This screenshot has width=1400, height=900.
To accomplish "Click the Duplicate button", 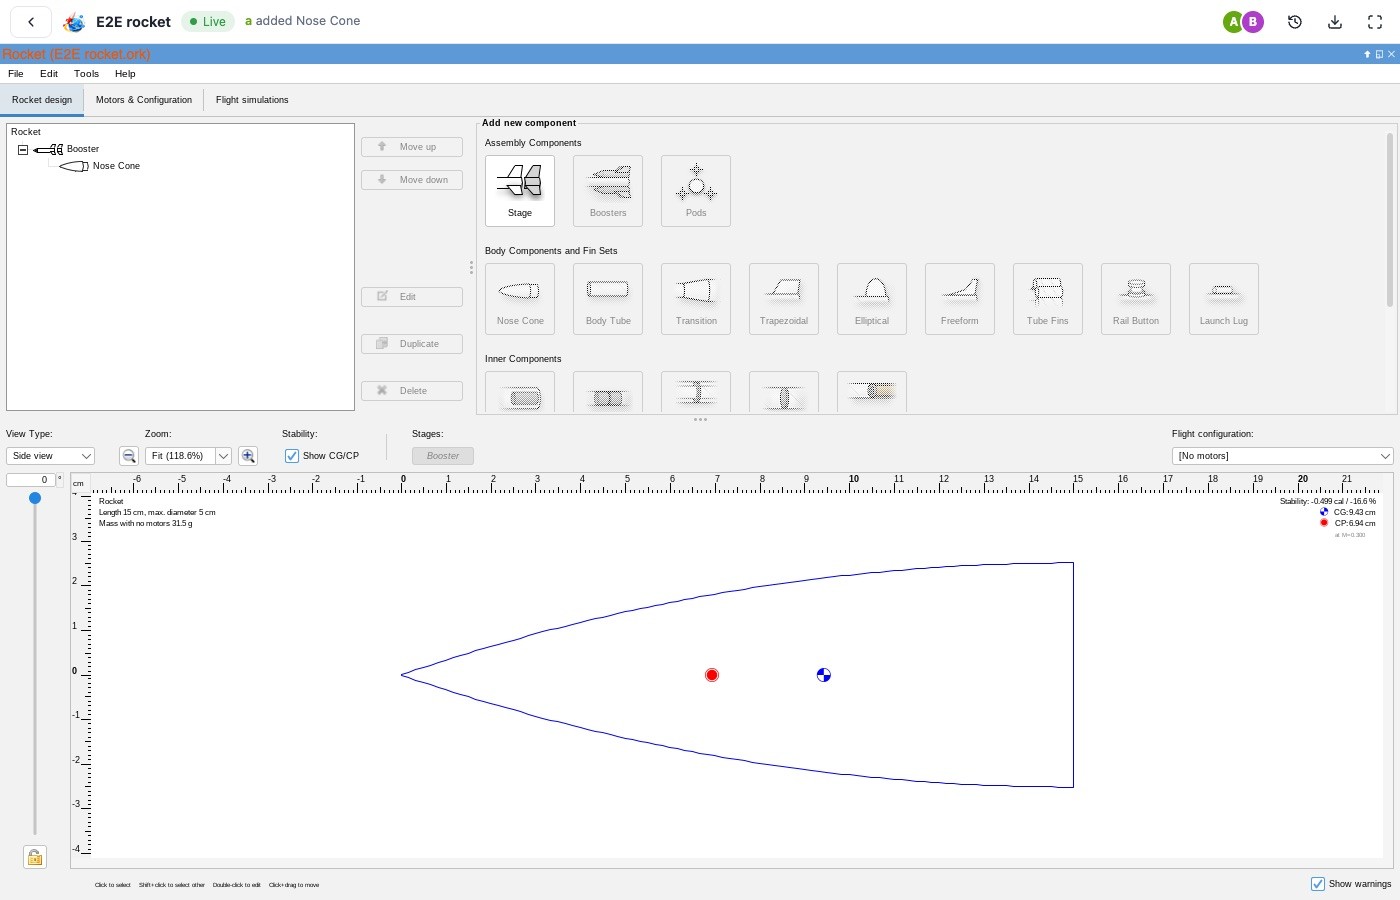I will [412, 344].
